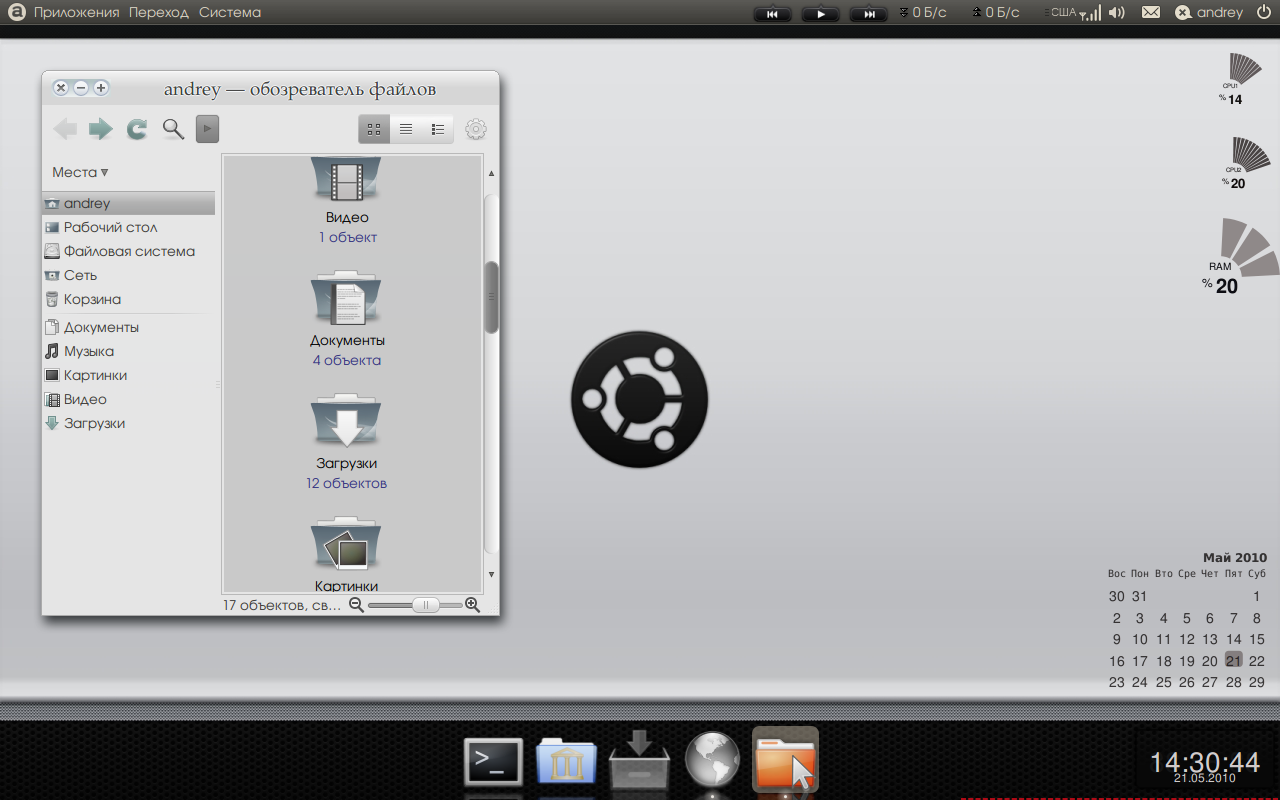Open the library folder dock icon

click(x=566, y=762)
